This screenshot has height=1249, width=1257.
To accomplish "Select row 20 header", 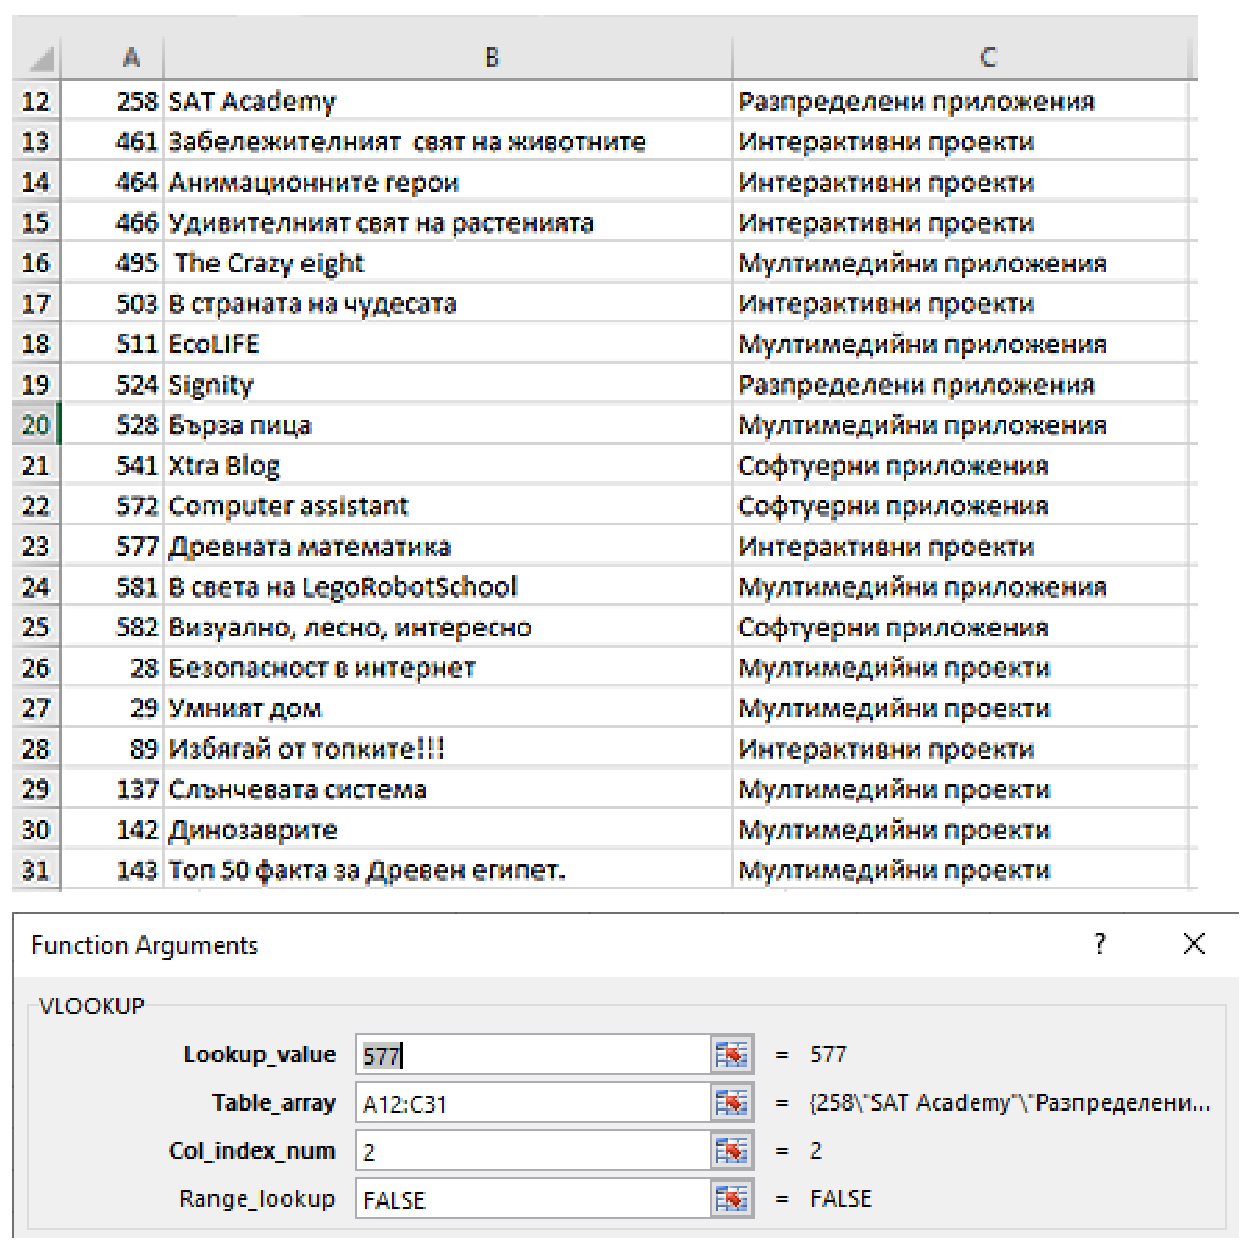I will (36, 425).
